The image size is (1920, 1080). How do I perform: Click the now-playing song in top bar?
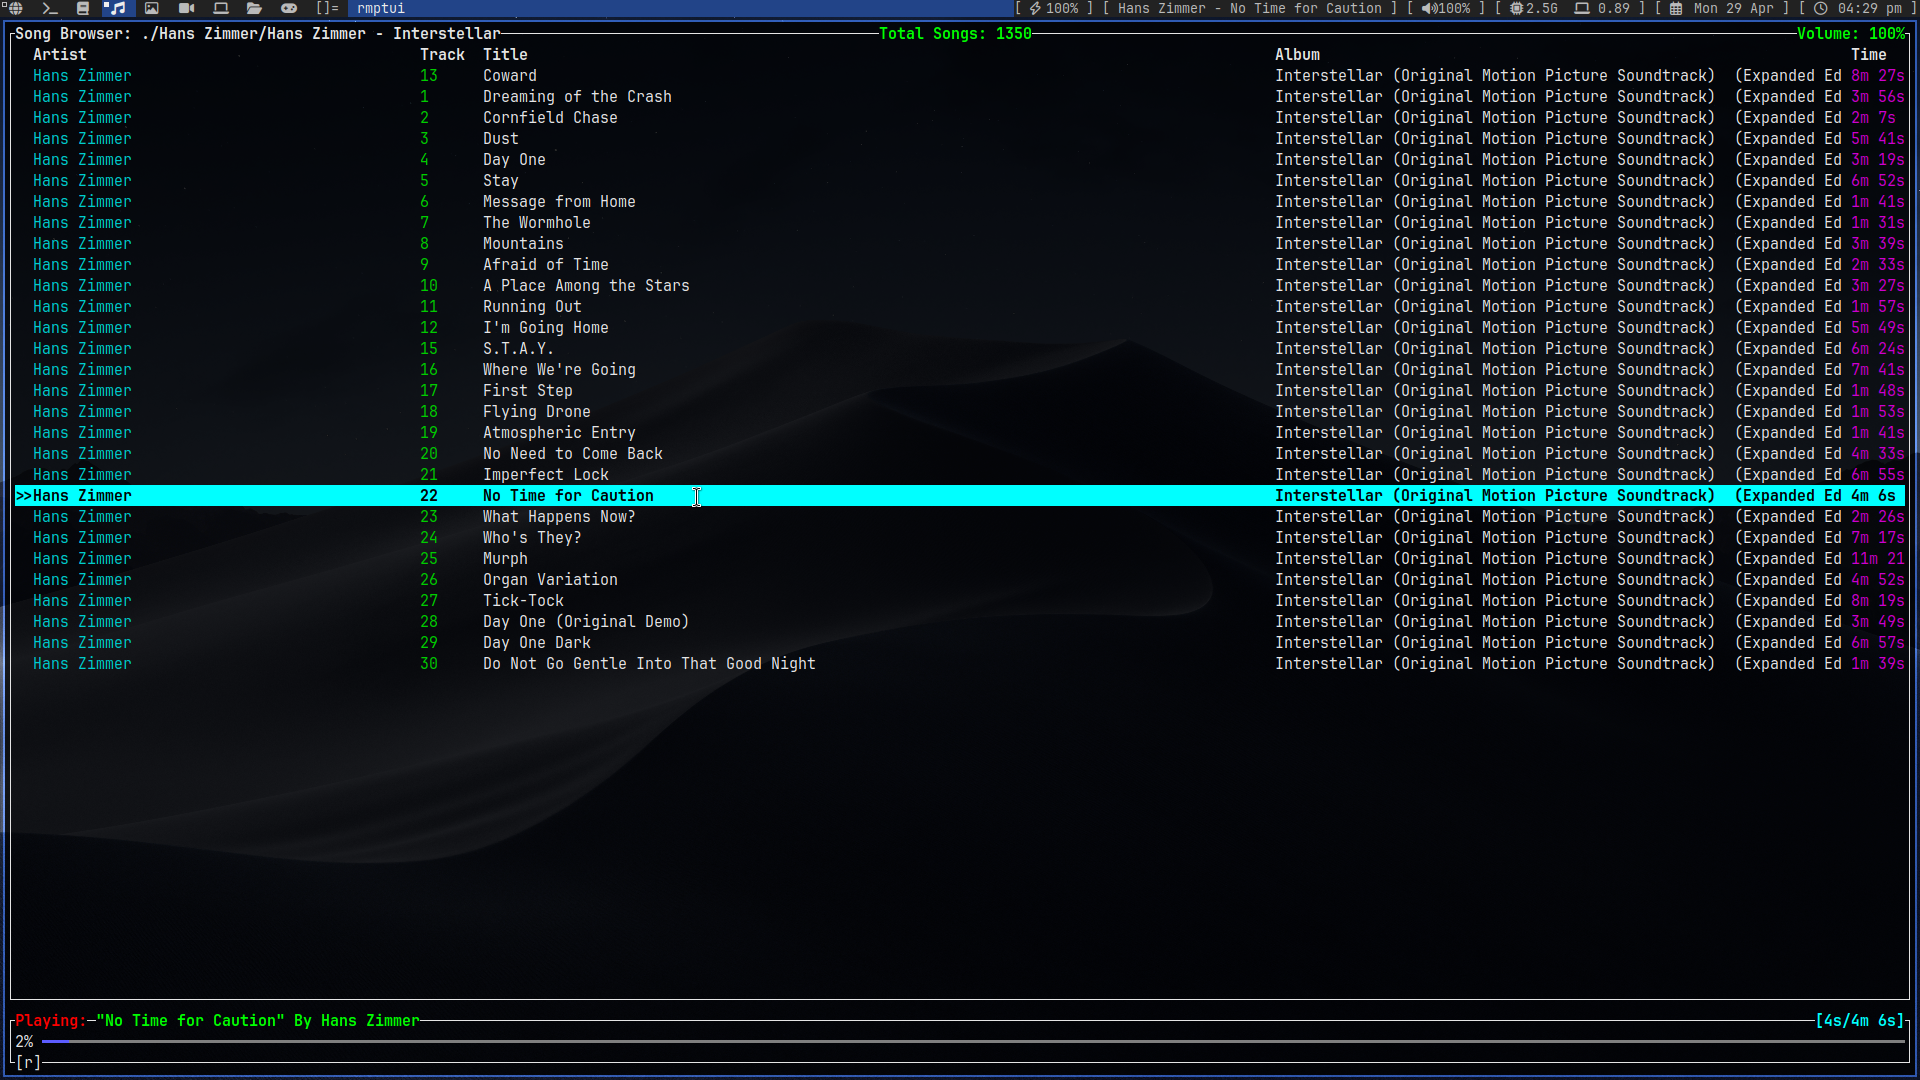[1249, 8]
